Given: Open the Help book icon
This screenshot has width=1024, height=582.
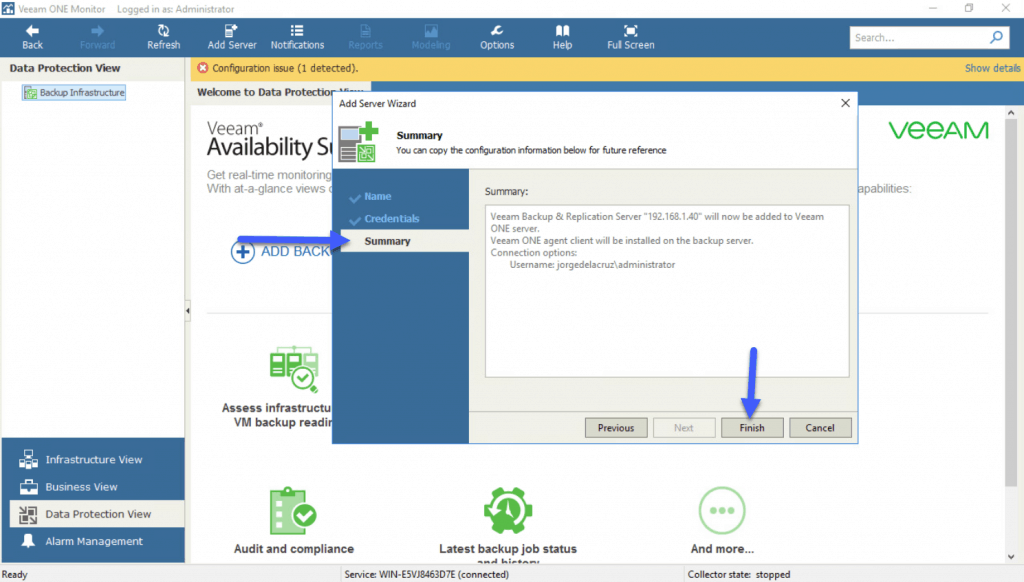Looking at the screenshot, I should point(562,32).
